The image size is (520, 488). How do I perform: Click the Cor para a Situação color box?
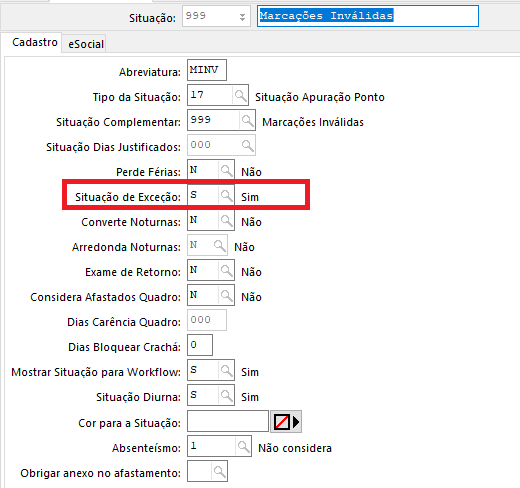(x=228, y=421)
